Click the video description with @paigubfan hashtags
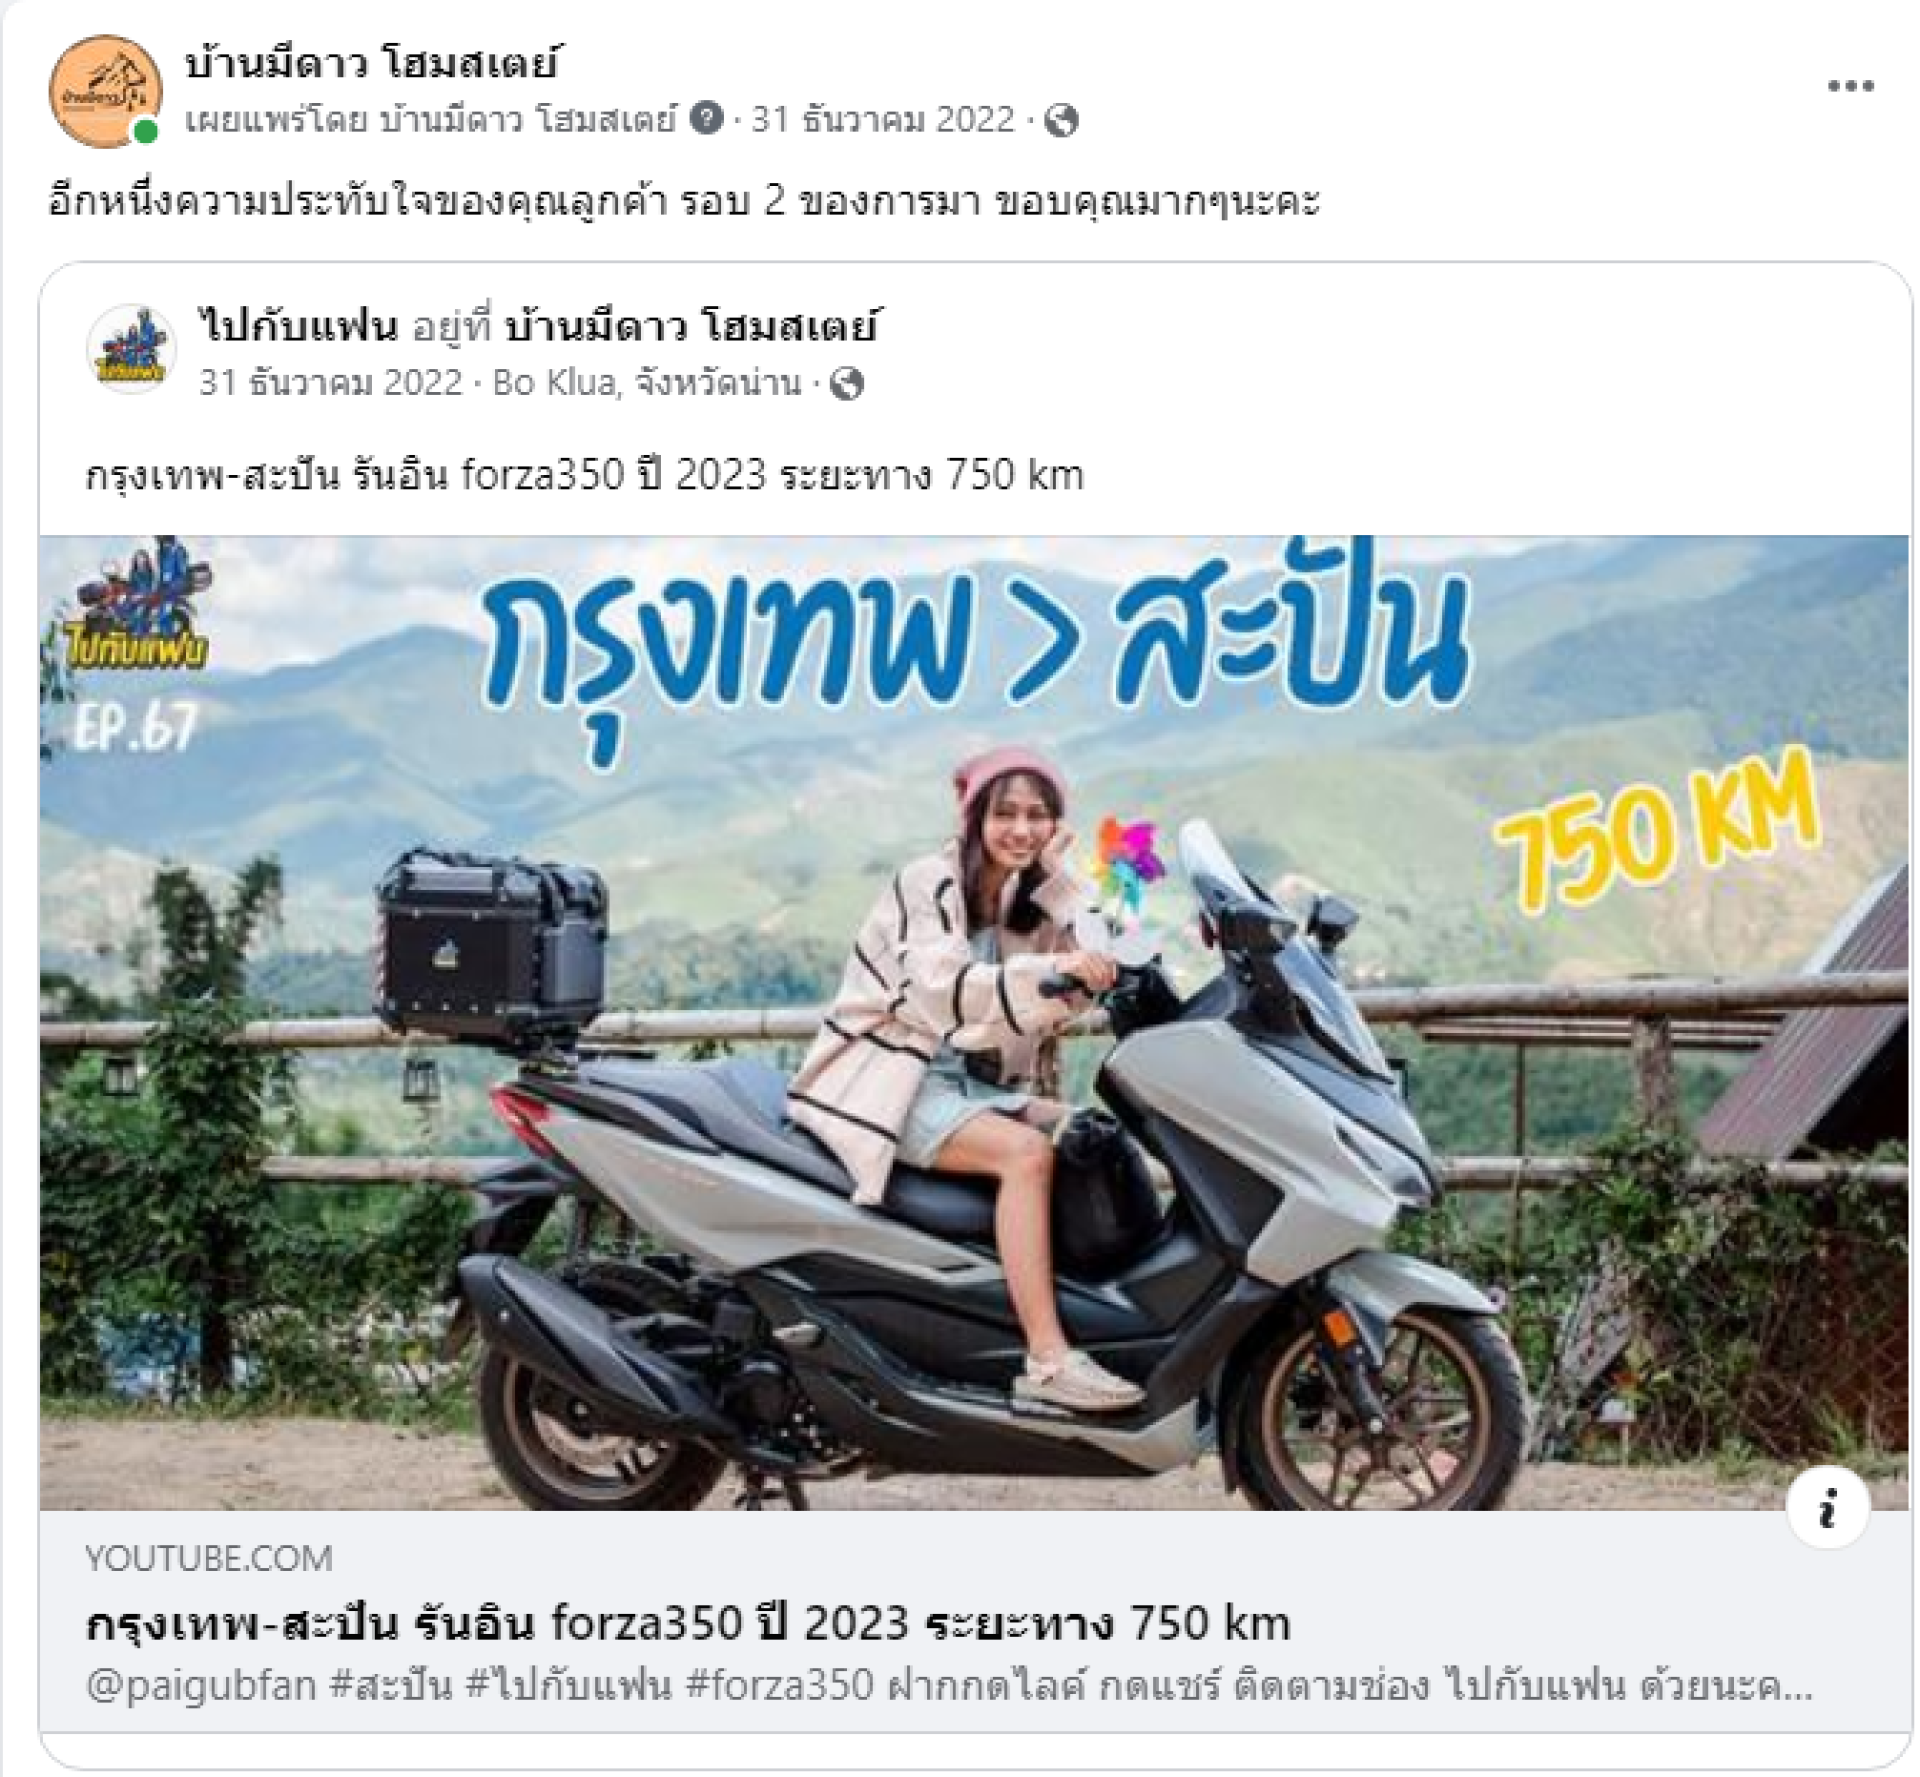The image size is (1920, 1777). [948, 1686]
